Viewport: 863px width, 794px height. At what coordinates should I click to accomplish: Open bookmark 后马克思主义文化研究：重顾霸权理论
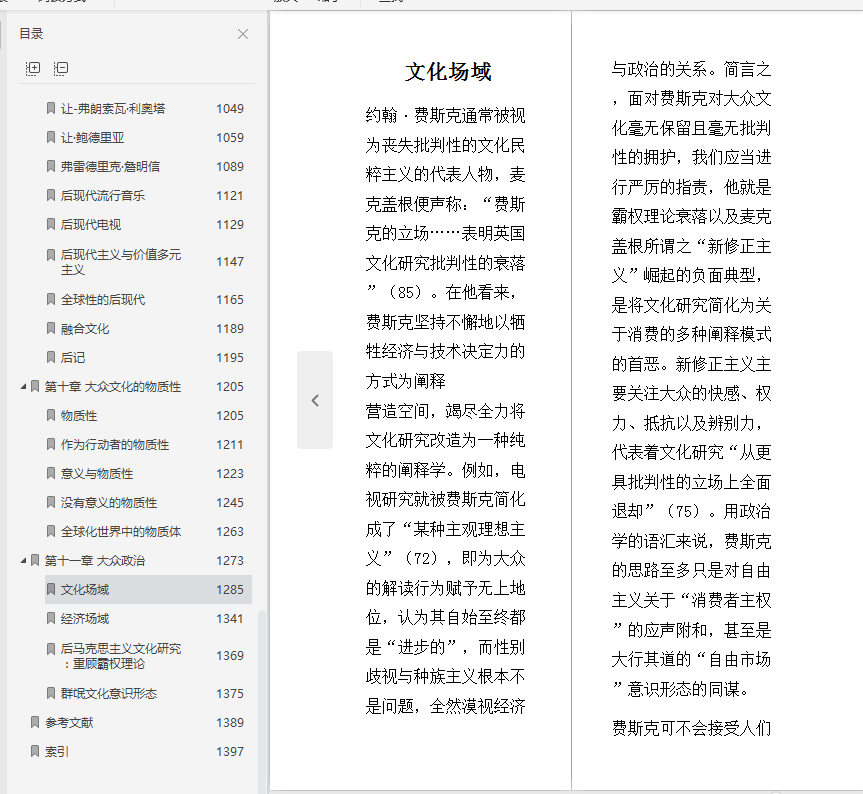click(121, 656)
